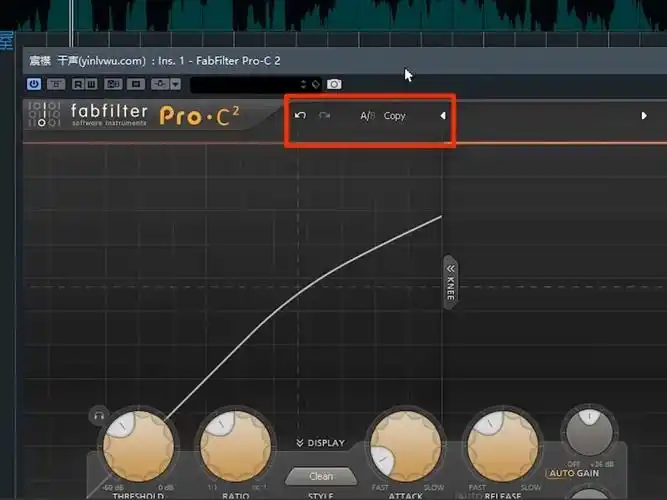The height and width of the screenshot is (500, 667).
Task: Click the rectangular window-mode host toolbar button
Action: point(136,84)
